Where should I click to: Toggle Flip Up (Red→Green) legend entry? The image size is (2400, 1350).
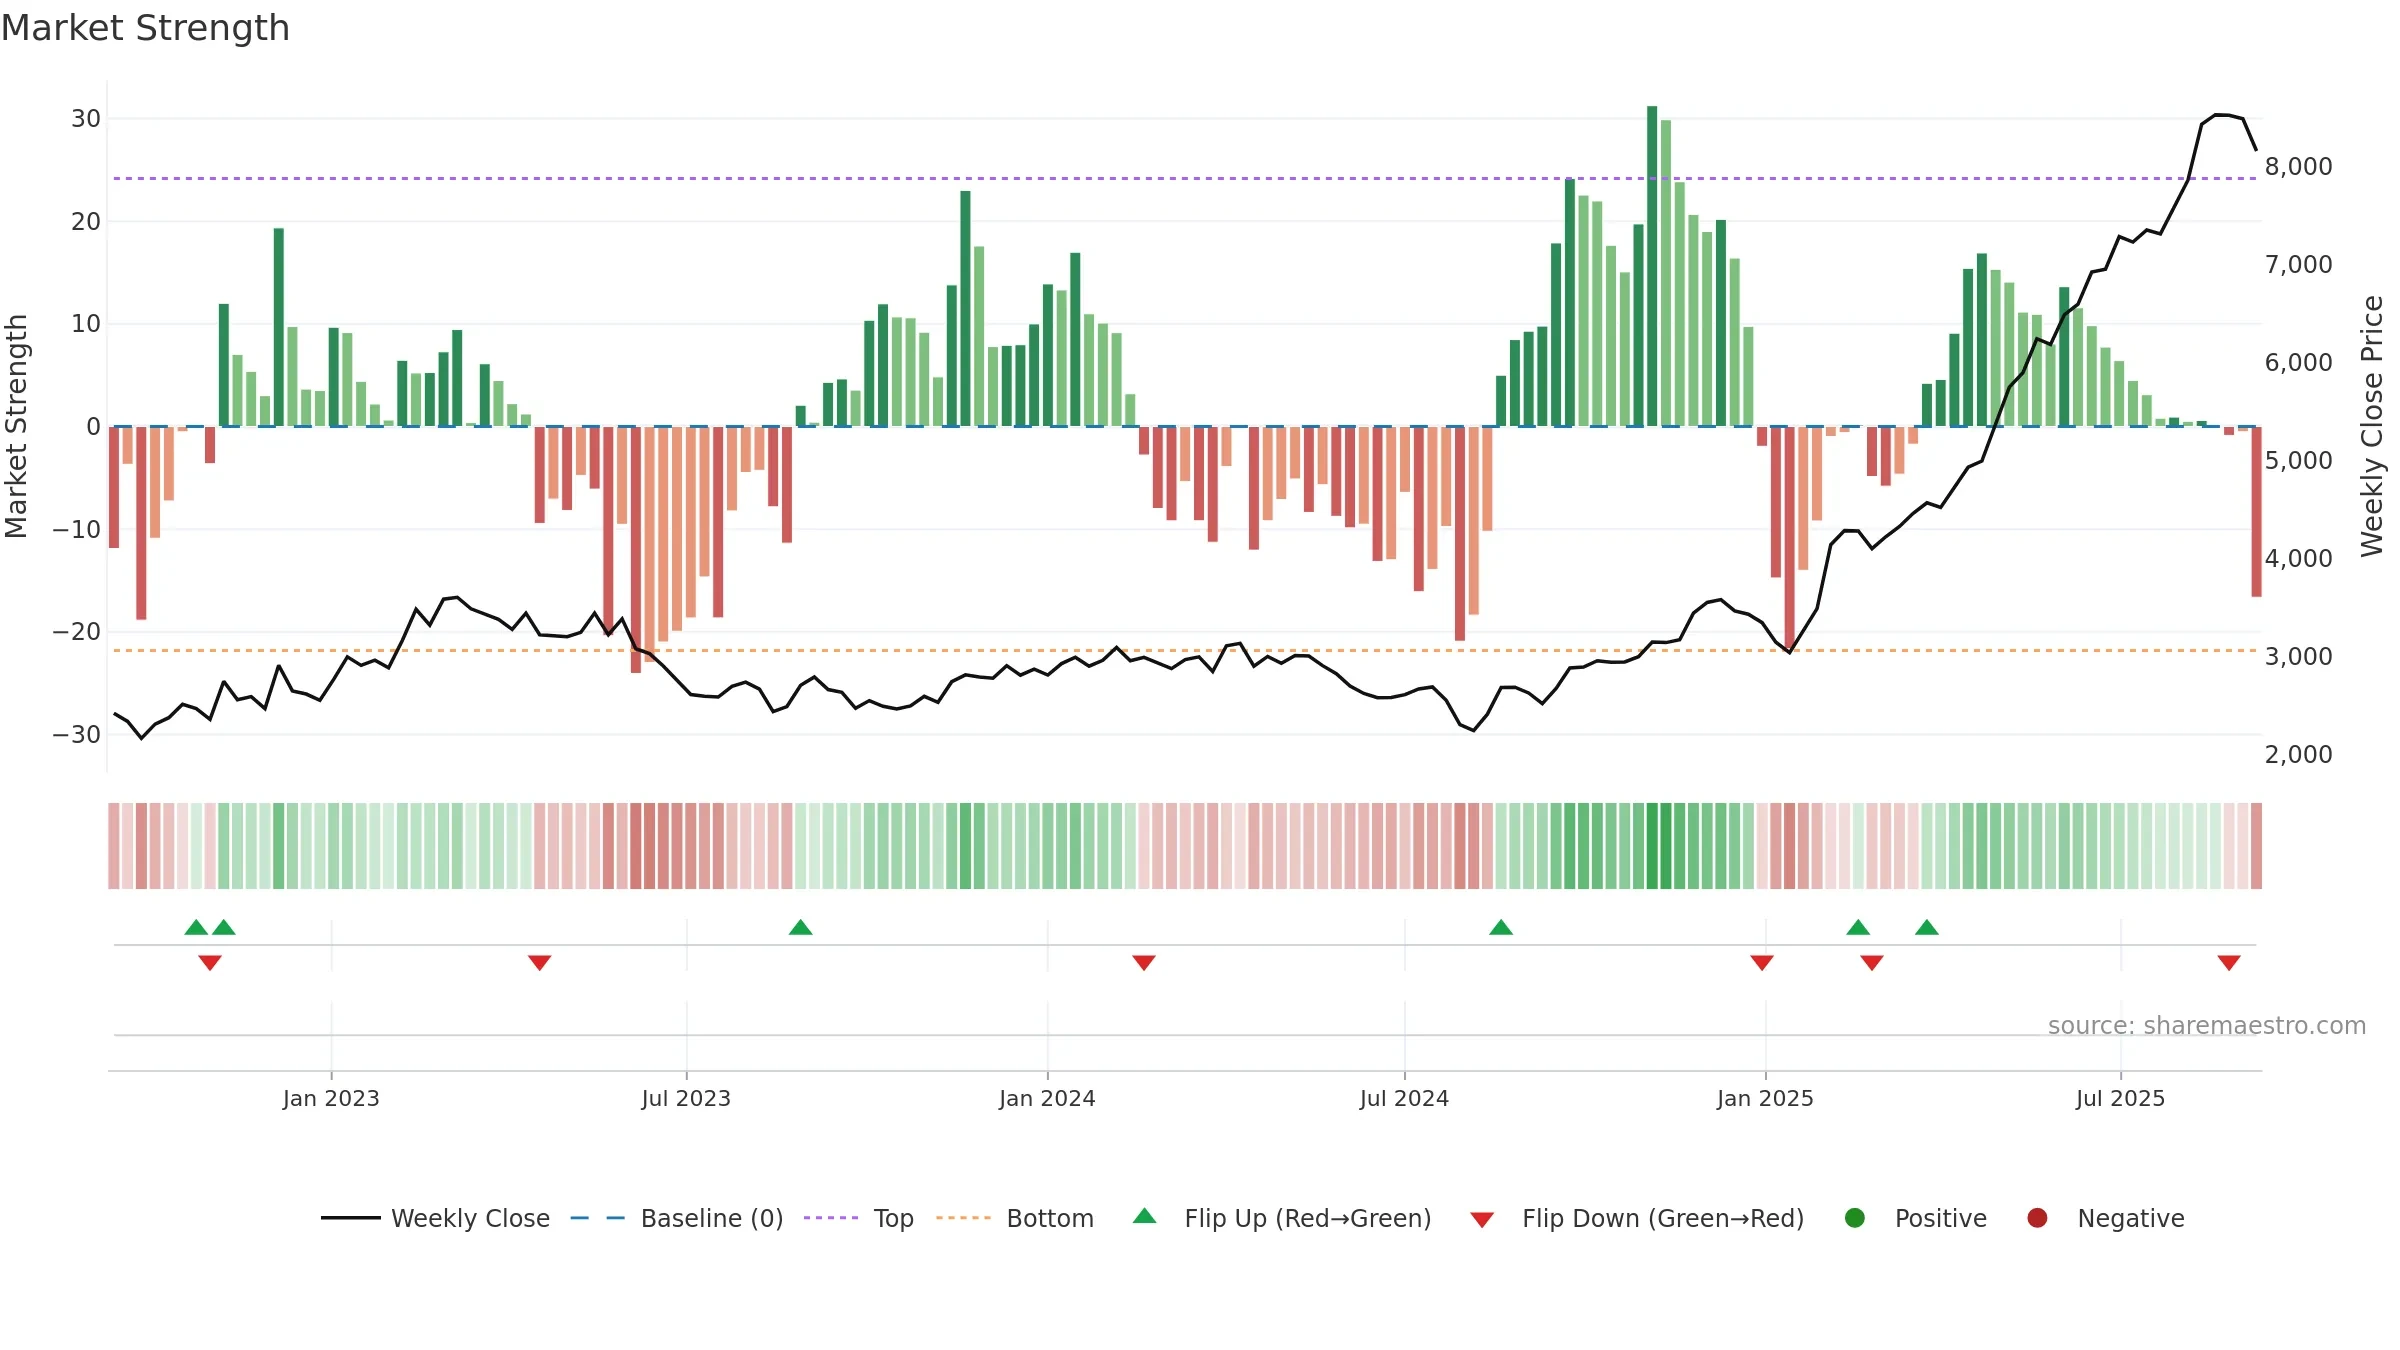[1282, 1218]
